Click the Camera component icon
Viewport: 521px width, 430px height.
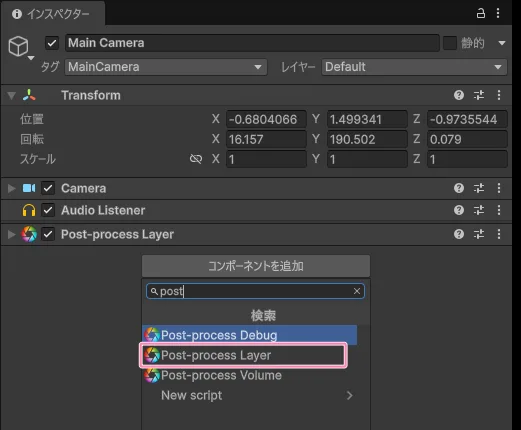click(29, 188)
